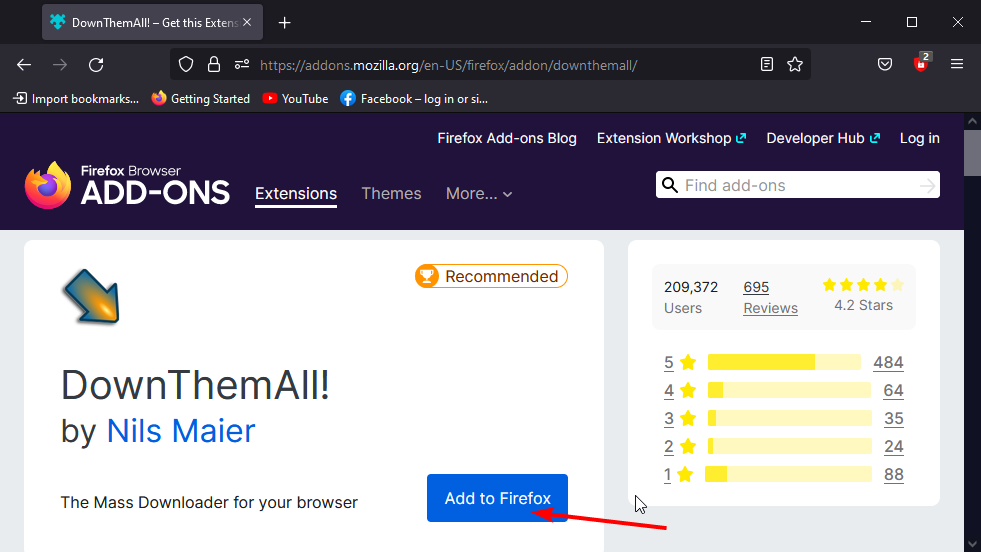Open Developer Hub link
The image size is (981, 552).
823,138
